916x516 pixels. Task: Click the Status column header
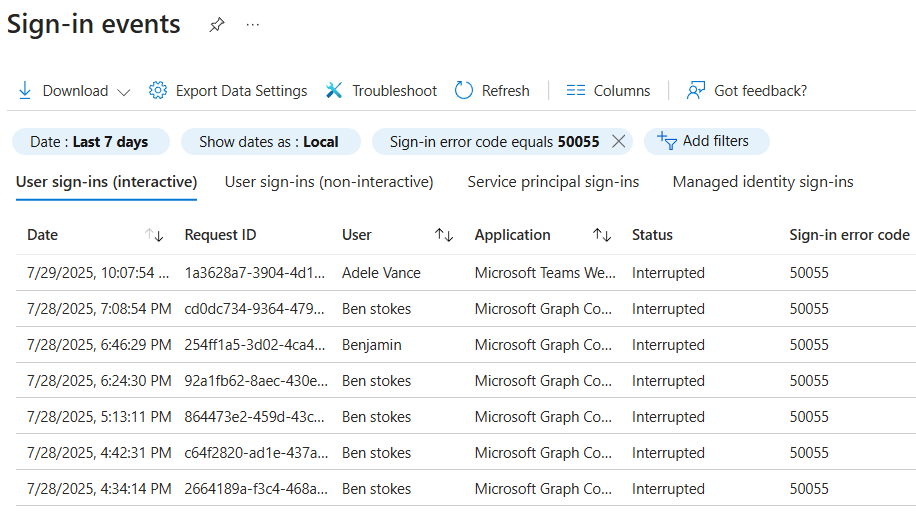click(x=652, y=235)
